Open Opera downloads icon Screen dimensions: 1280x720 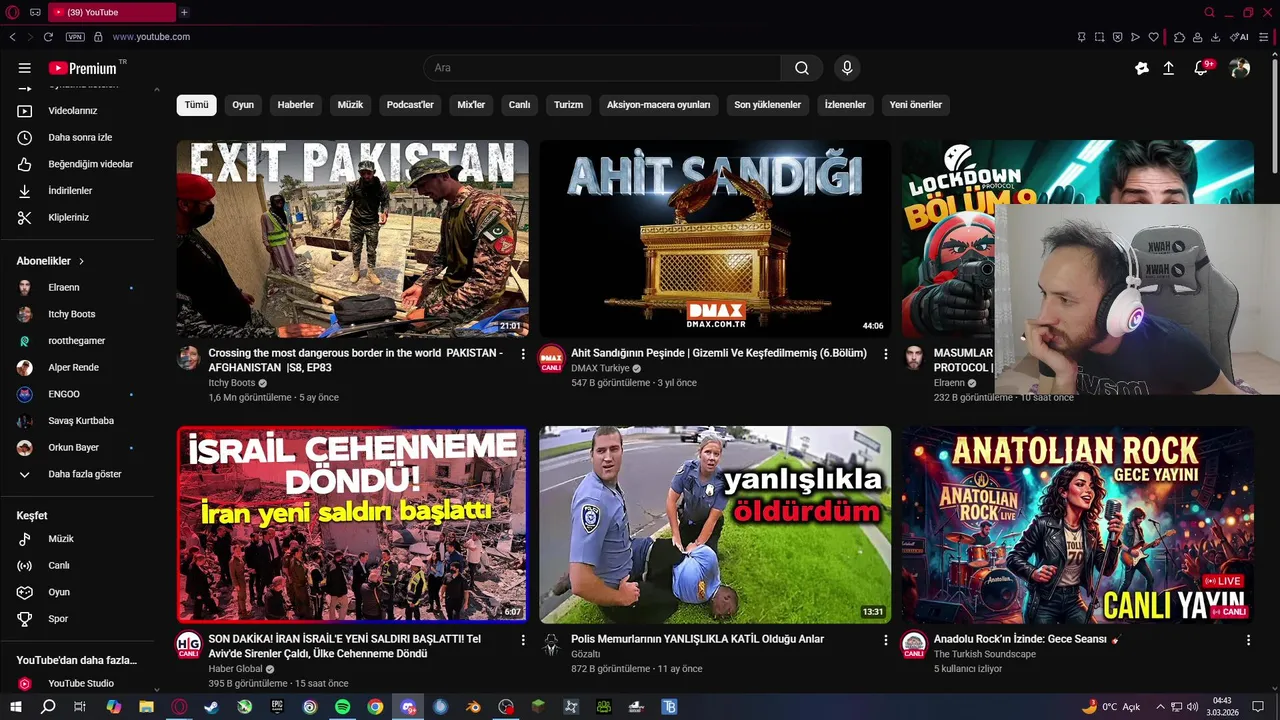point(1215,37)
